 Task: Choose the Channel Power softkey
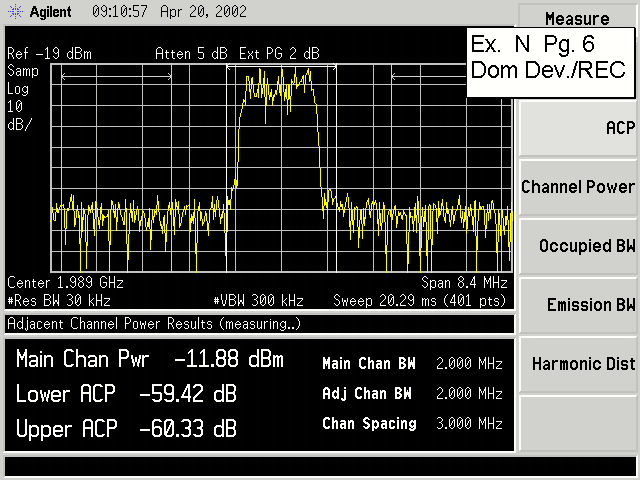point(578,187)
